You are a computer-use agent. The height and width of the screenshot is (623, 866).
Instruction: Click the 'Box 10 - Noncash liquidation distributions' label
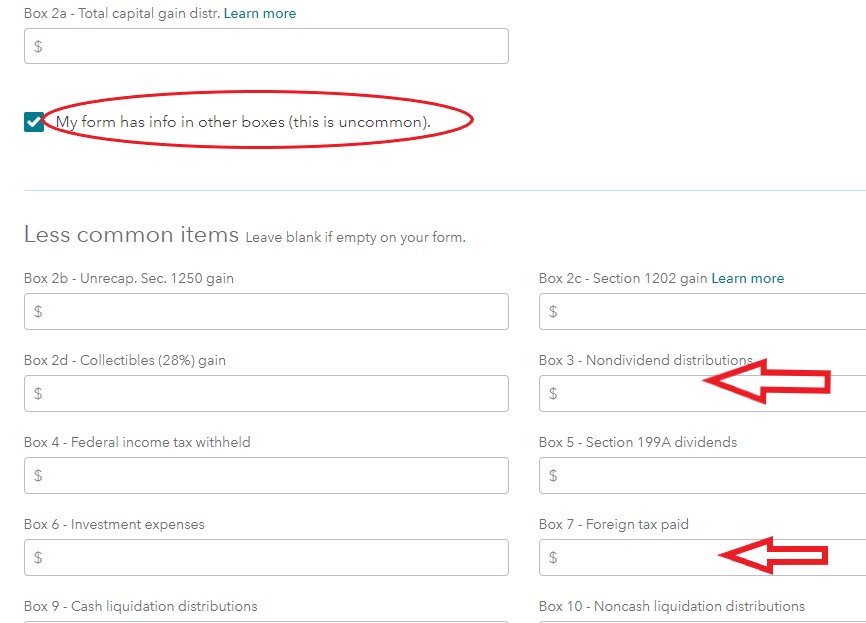[x=671, y=606]
